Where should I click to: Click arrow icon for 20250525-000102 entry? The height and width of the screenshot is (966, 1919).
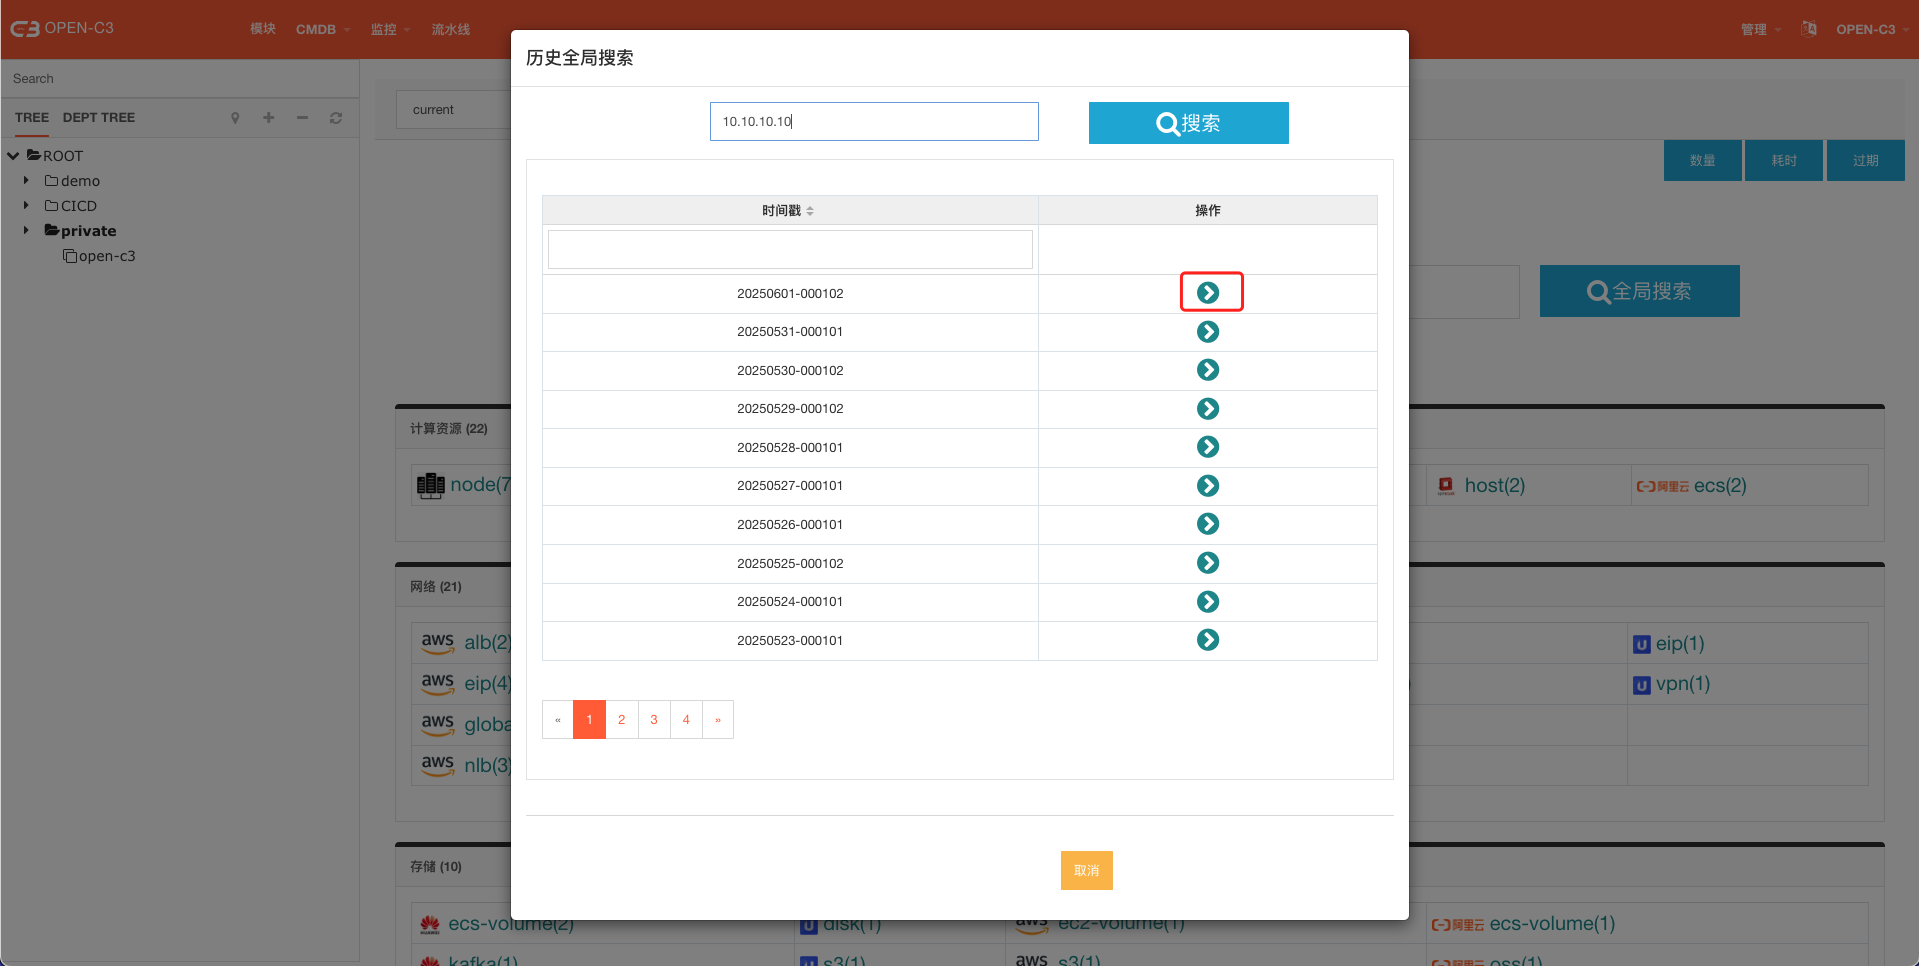pyautogui.click(x=1208, y=563)
